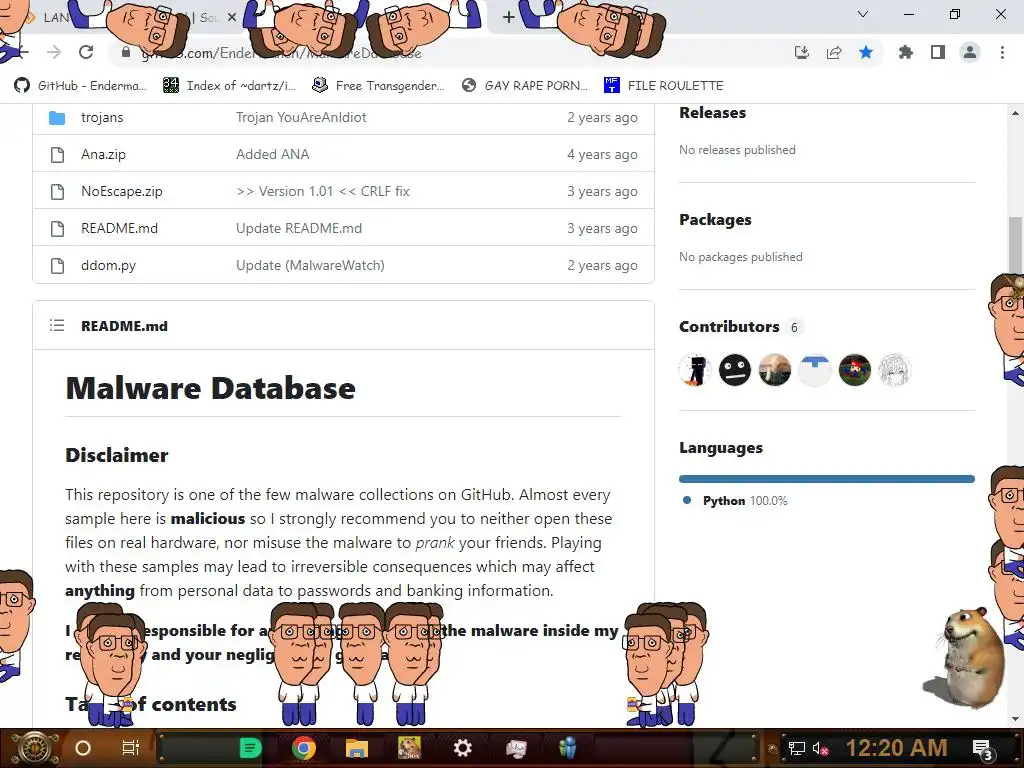Open the notification center icon
The width and height of the screenshot is (1024, 768).
pyautogui.click(x=983, y=749)
